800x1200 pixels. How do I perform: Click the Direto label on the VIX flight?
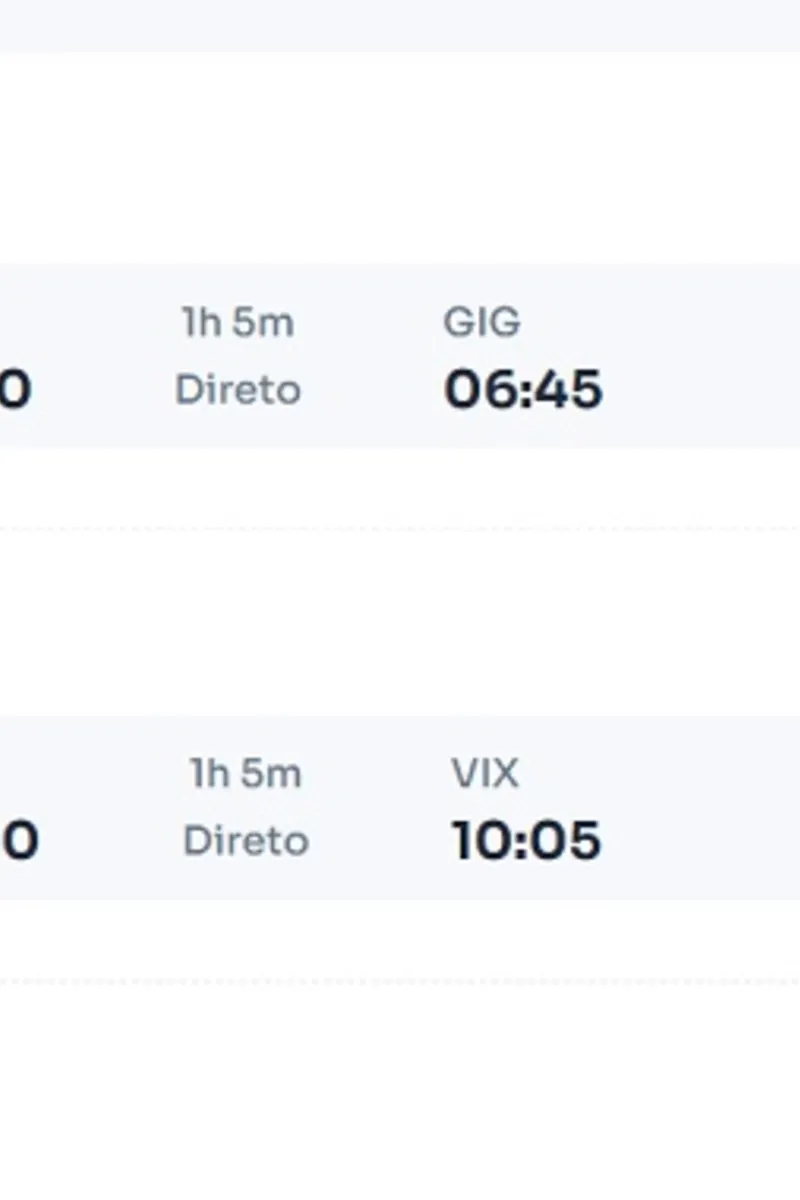(x=246, y=840)
